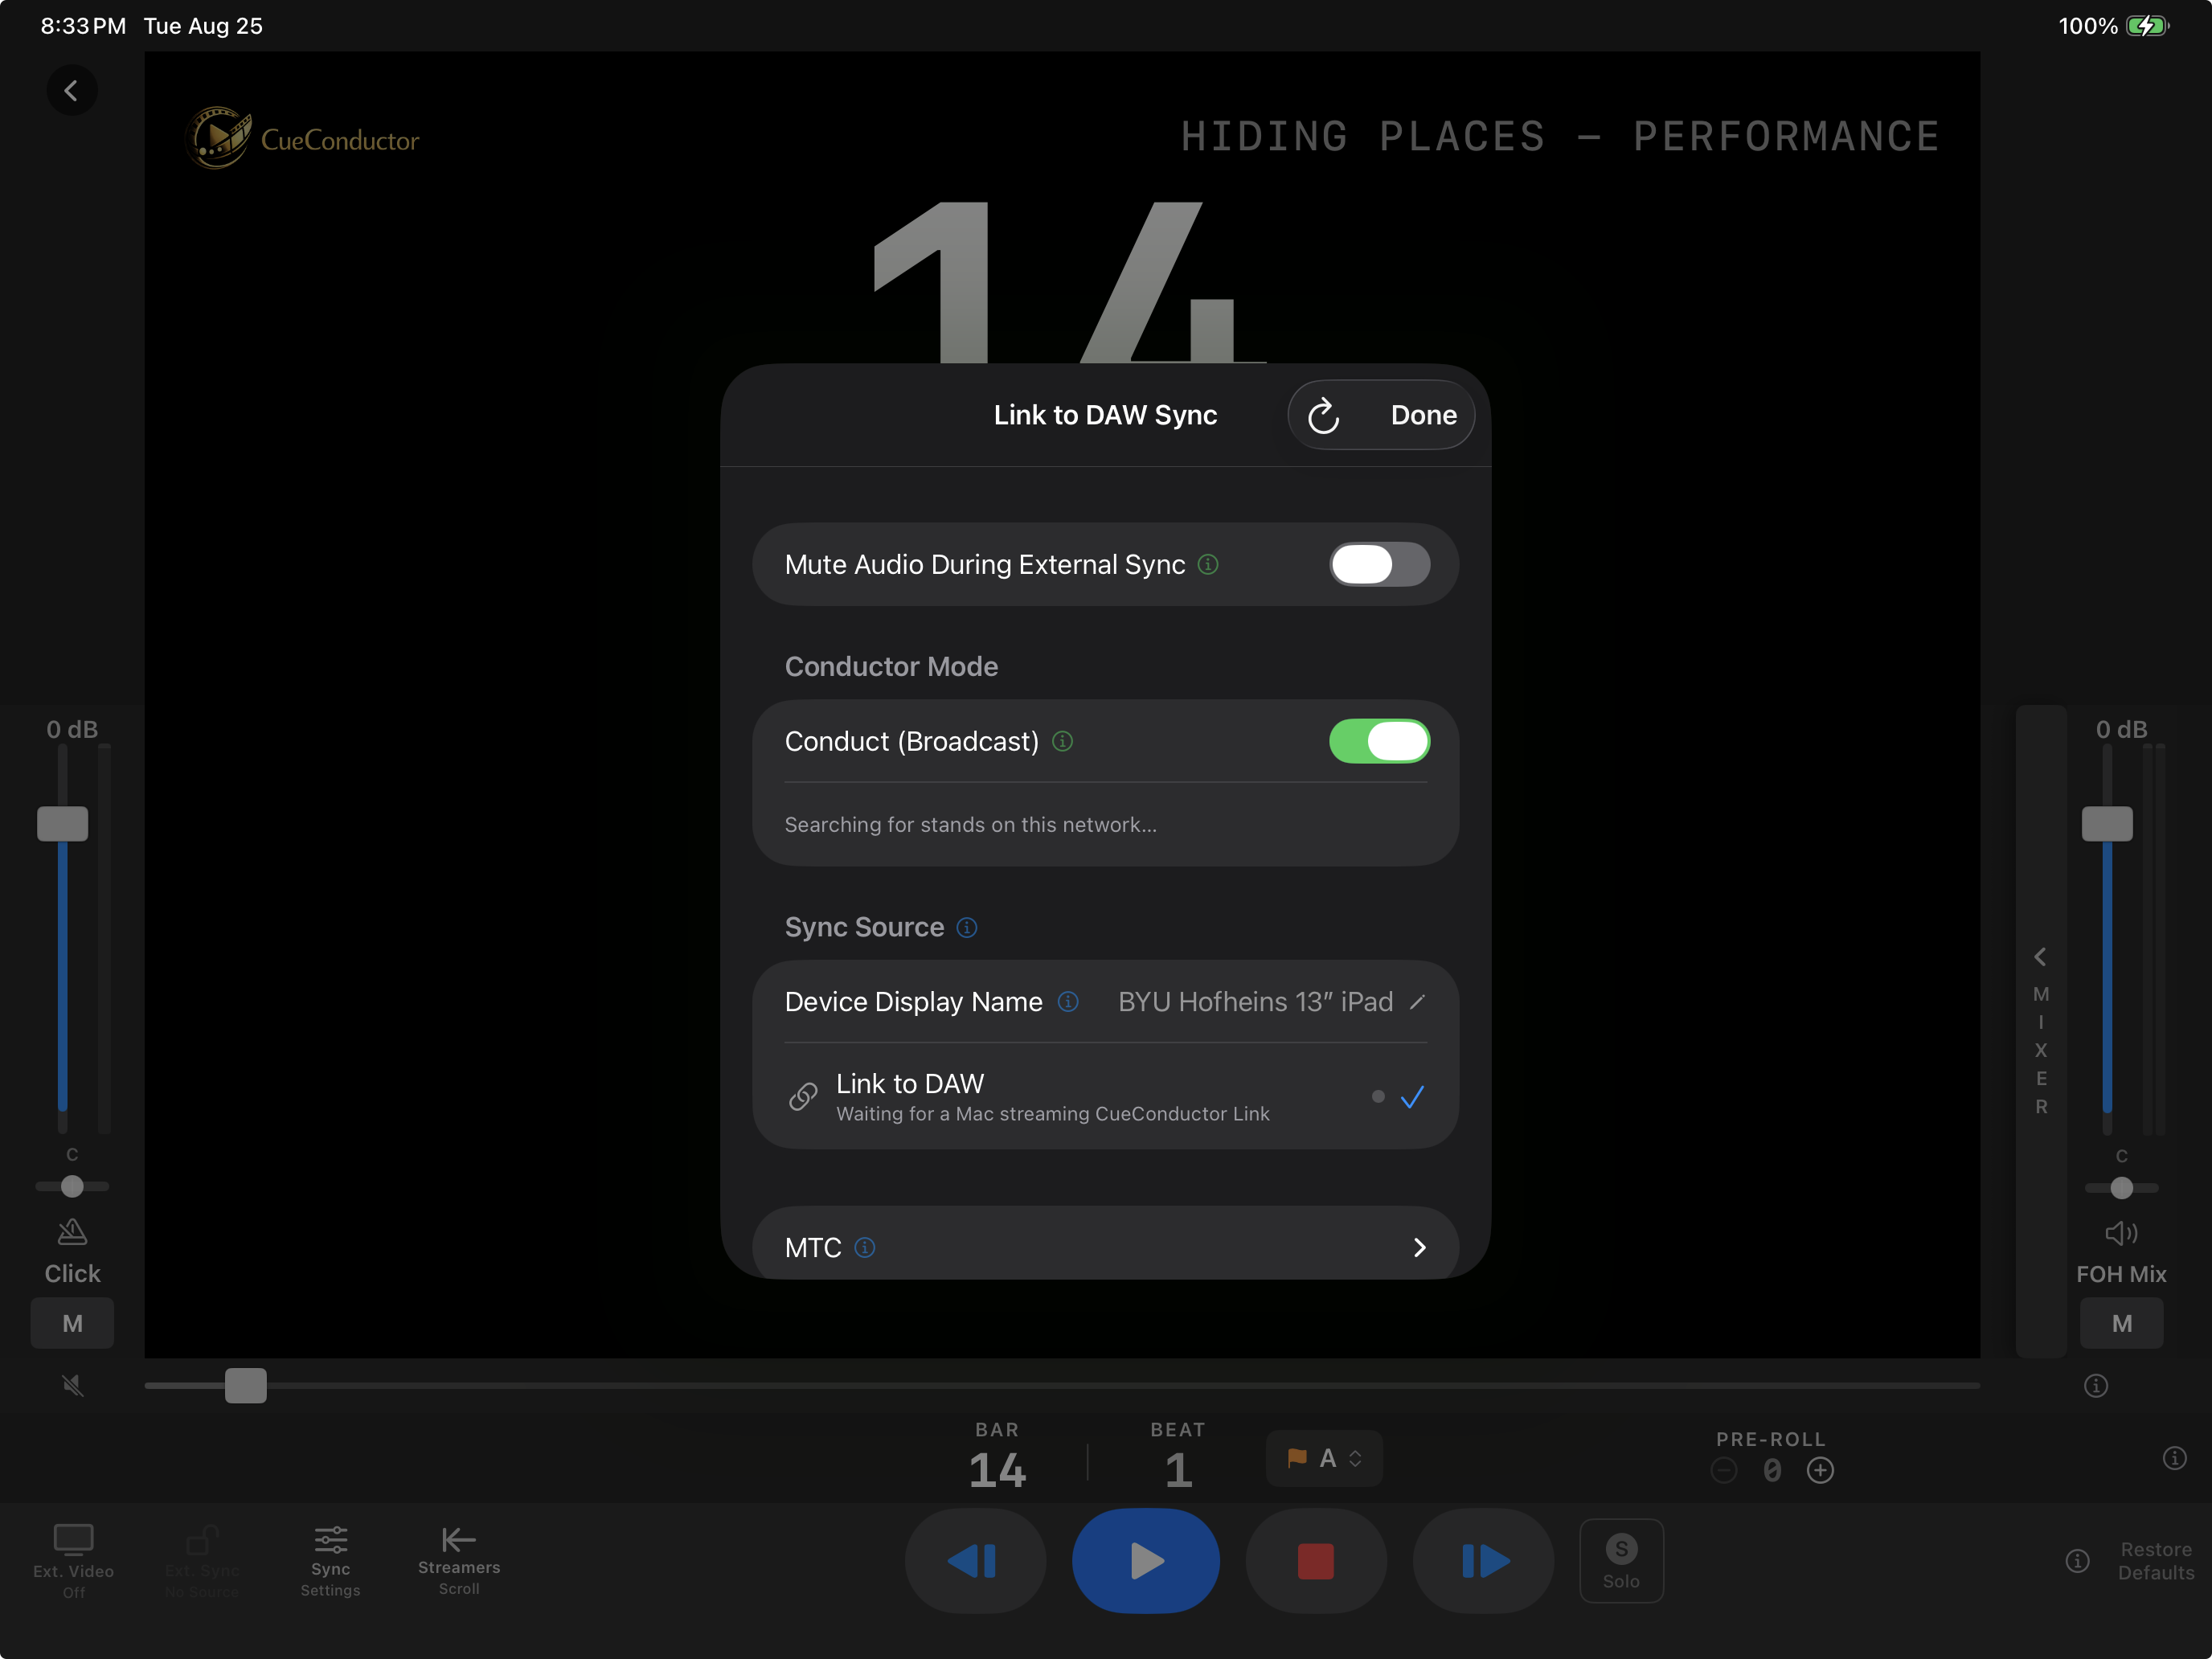The image size is (2212, 1659).
Task: Tap info icon beside Device Display Name
Action: click(x=1068, y=1002)
